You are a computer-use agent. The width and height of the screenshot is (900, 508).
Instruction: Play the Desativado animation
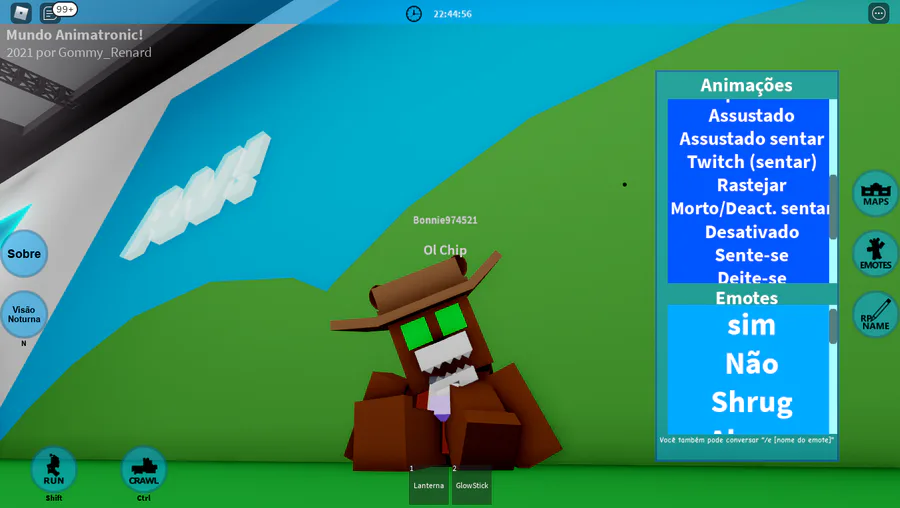[x=751, y=232]
